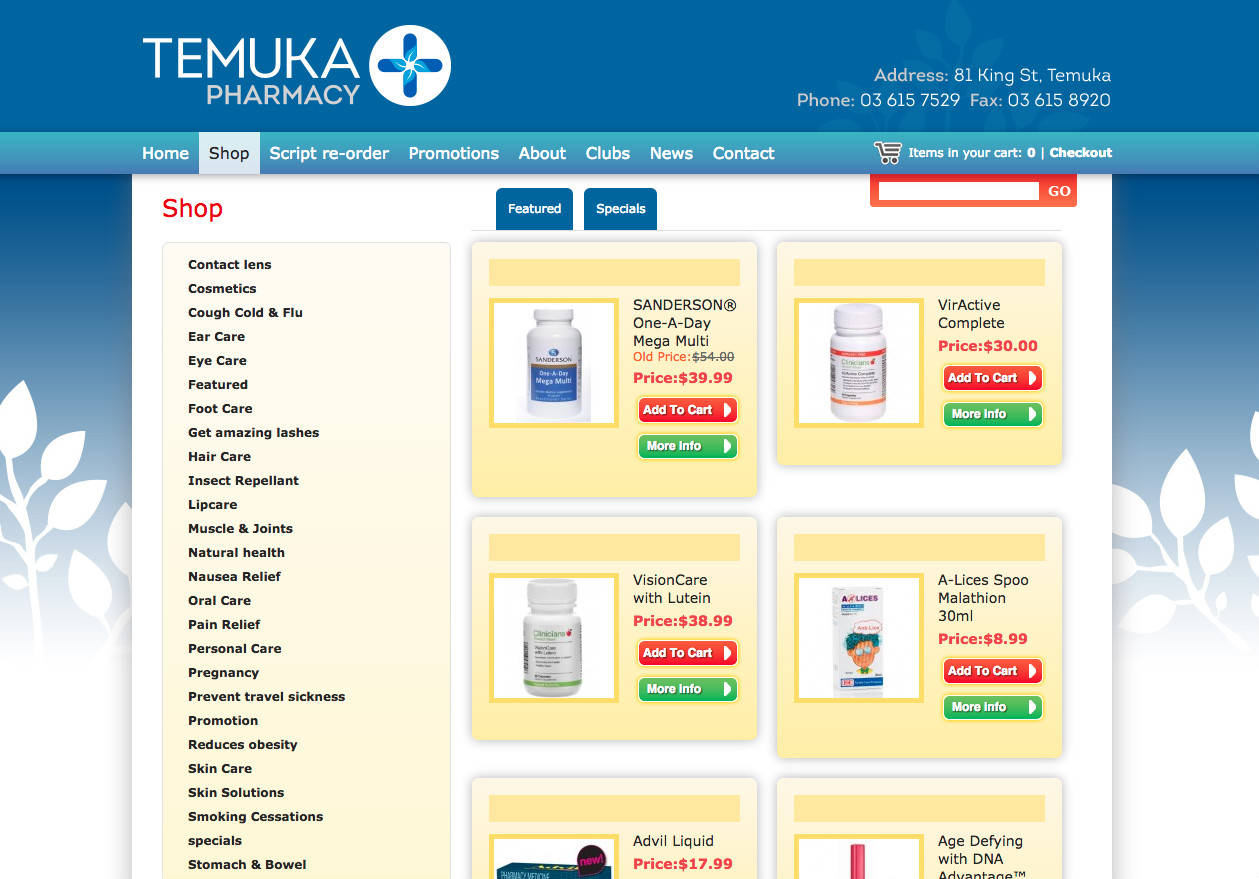Open the Nausea Relief category
Screen dimensions: 1259x879
coord(234,577)
